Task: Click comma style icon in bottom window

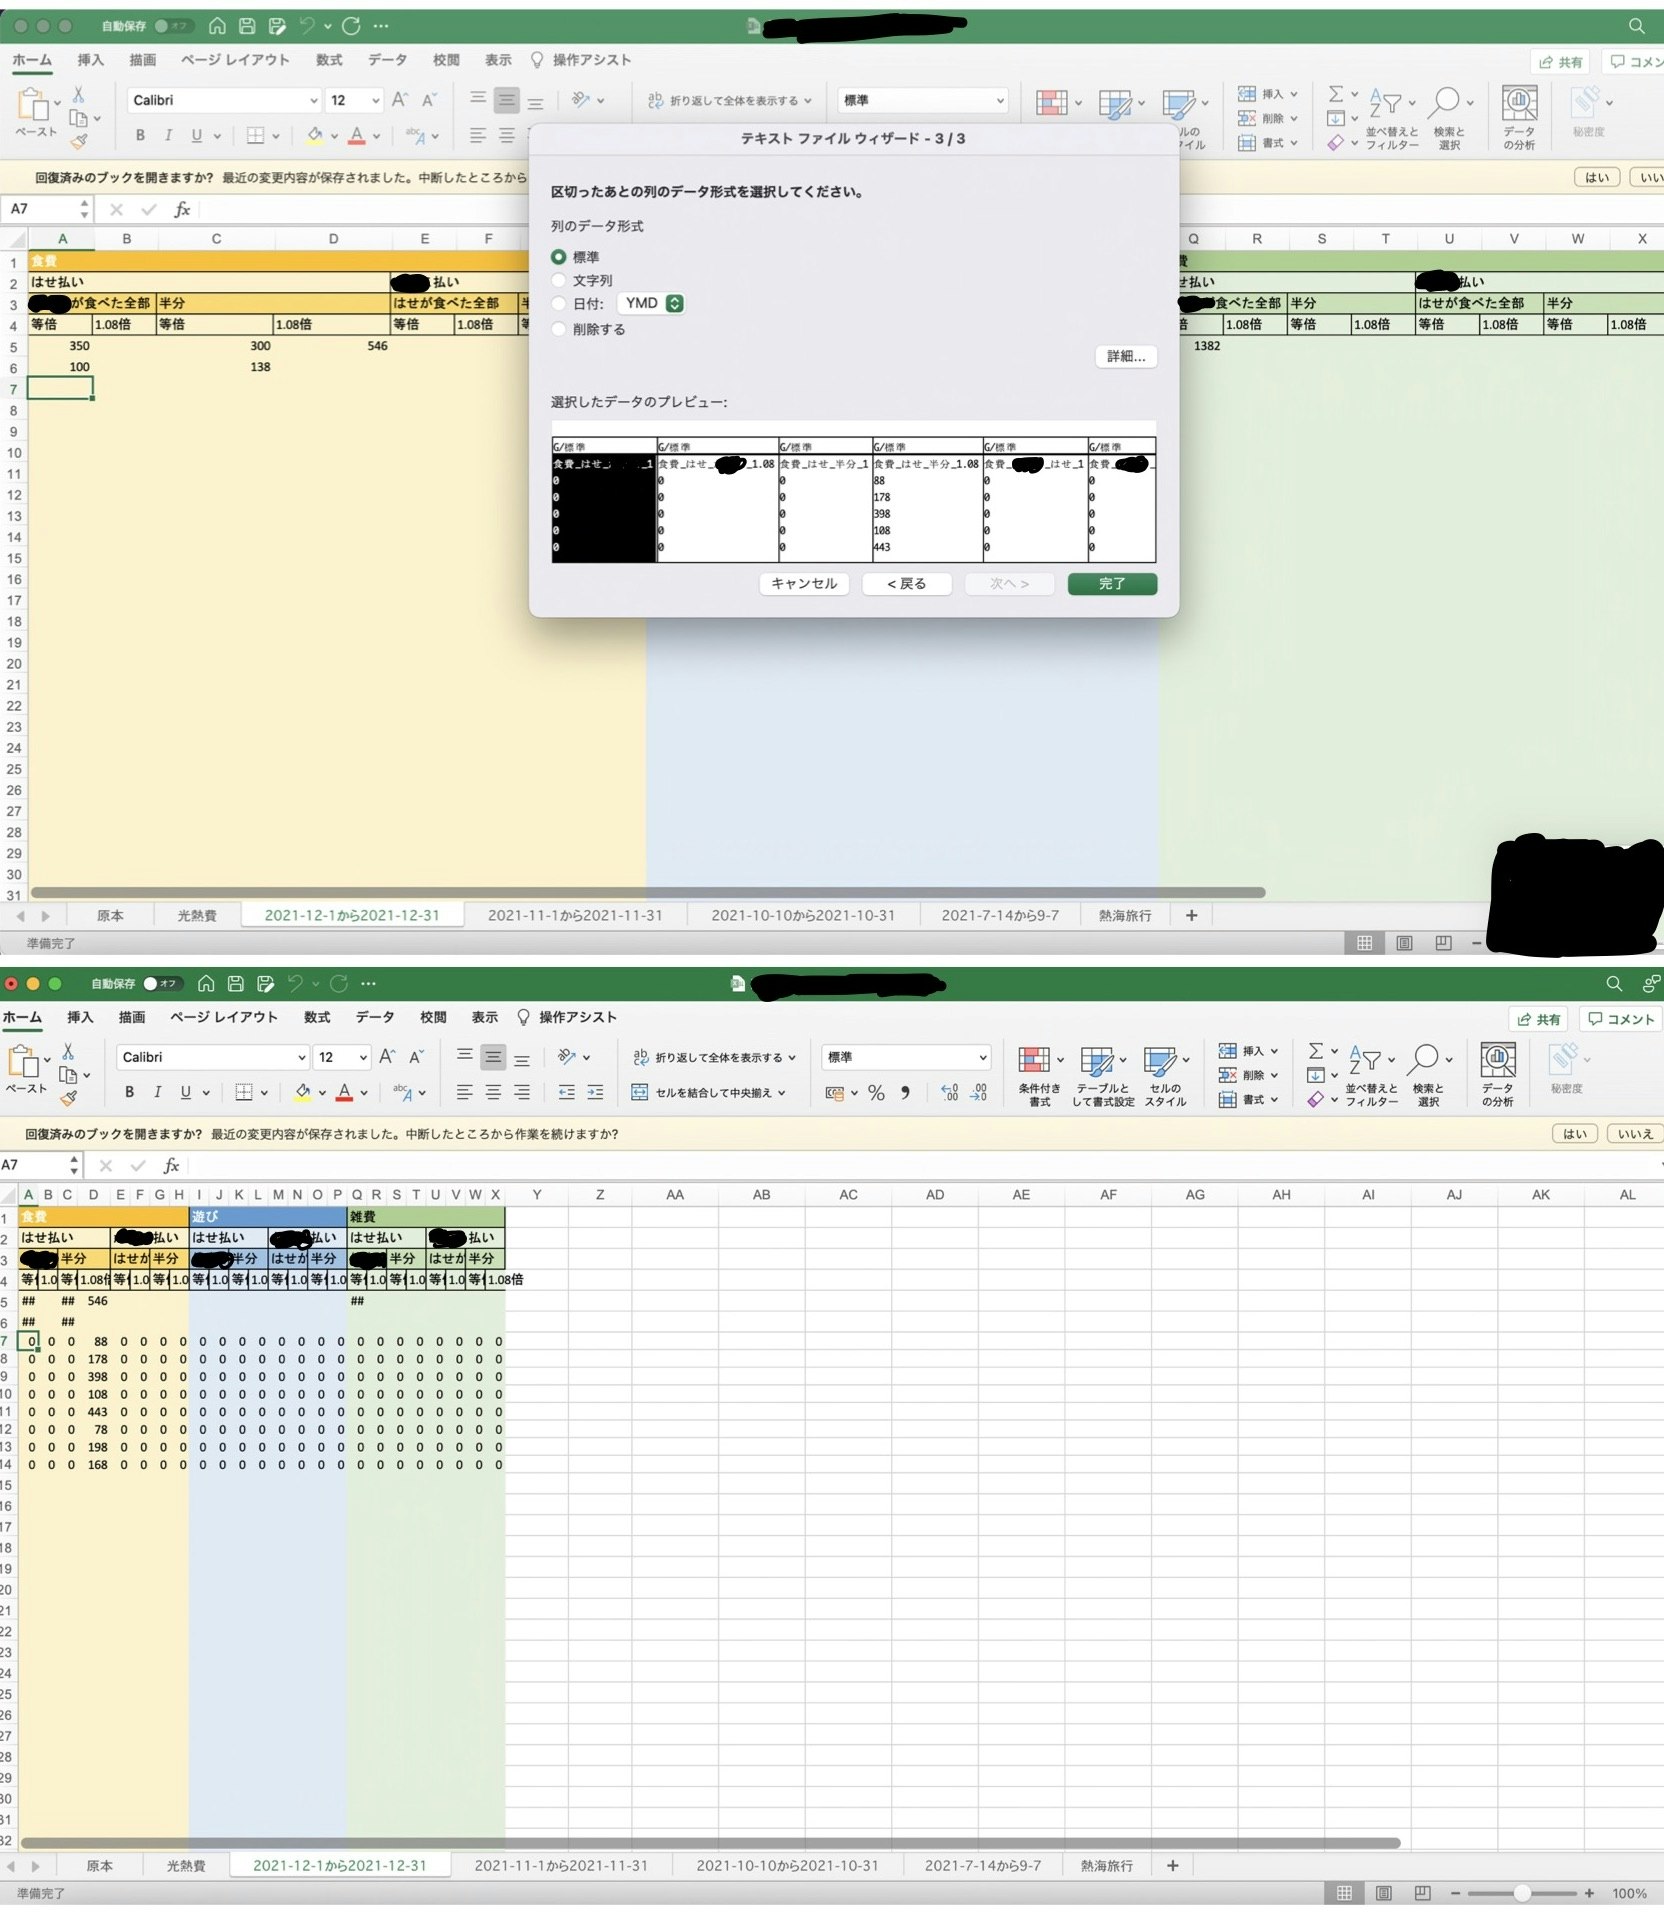Action: tap(905, 1093)
